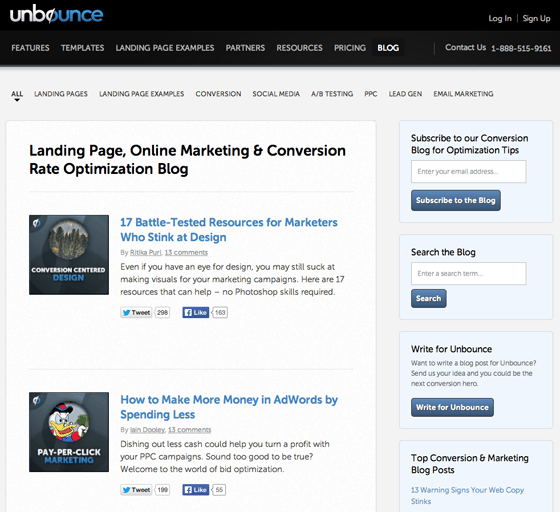Viewport: 560px width, 512px height.
Task: Click the Sign Up link
Action: click(x=536, y=19)
